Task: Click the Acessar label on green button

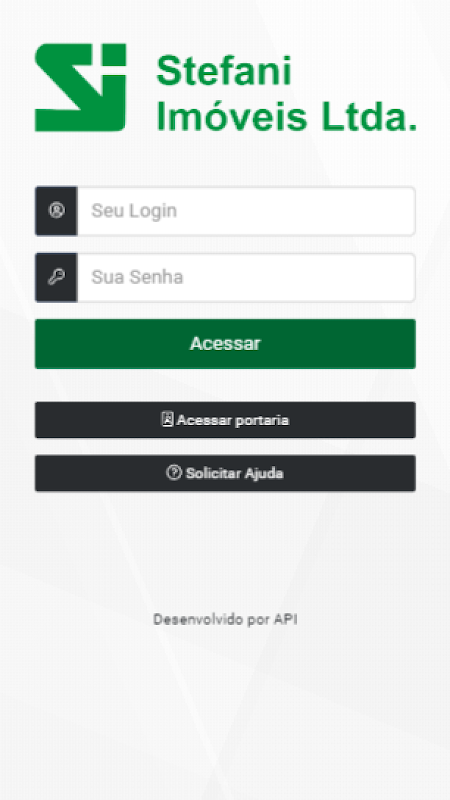Action: click(x=225, y=343)
